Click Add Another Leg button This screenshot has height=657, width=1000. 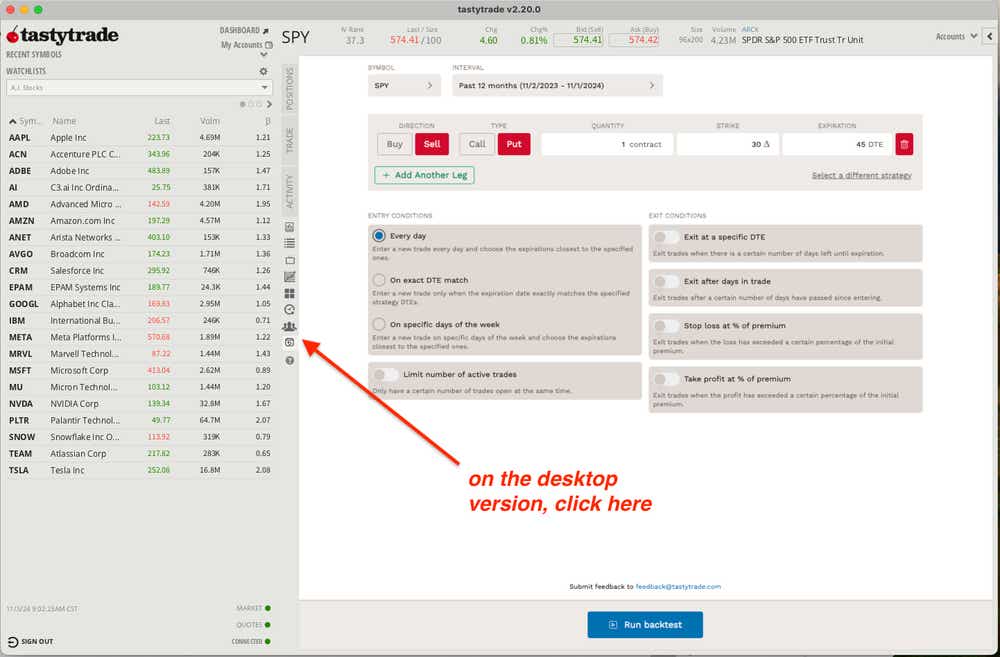coord(425,175)
